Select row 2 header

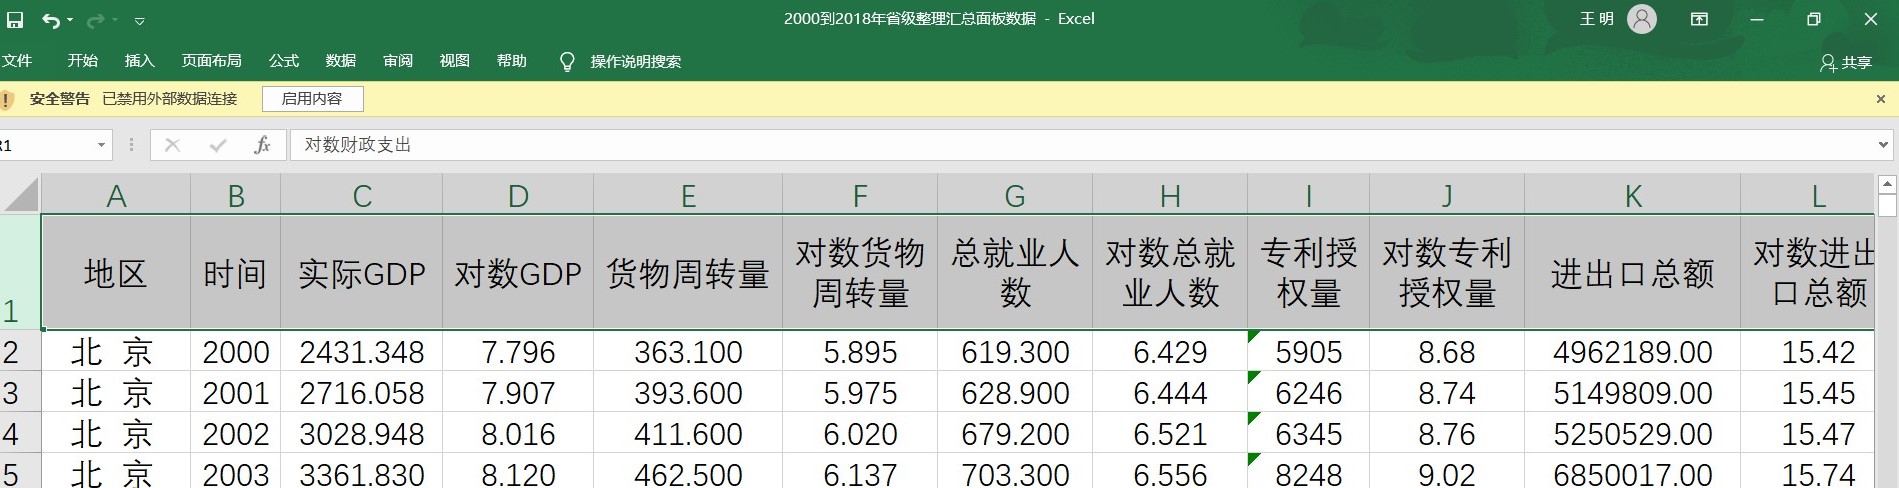click(20, 352)
